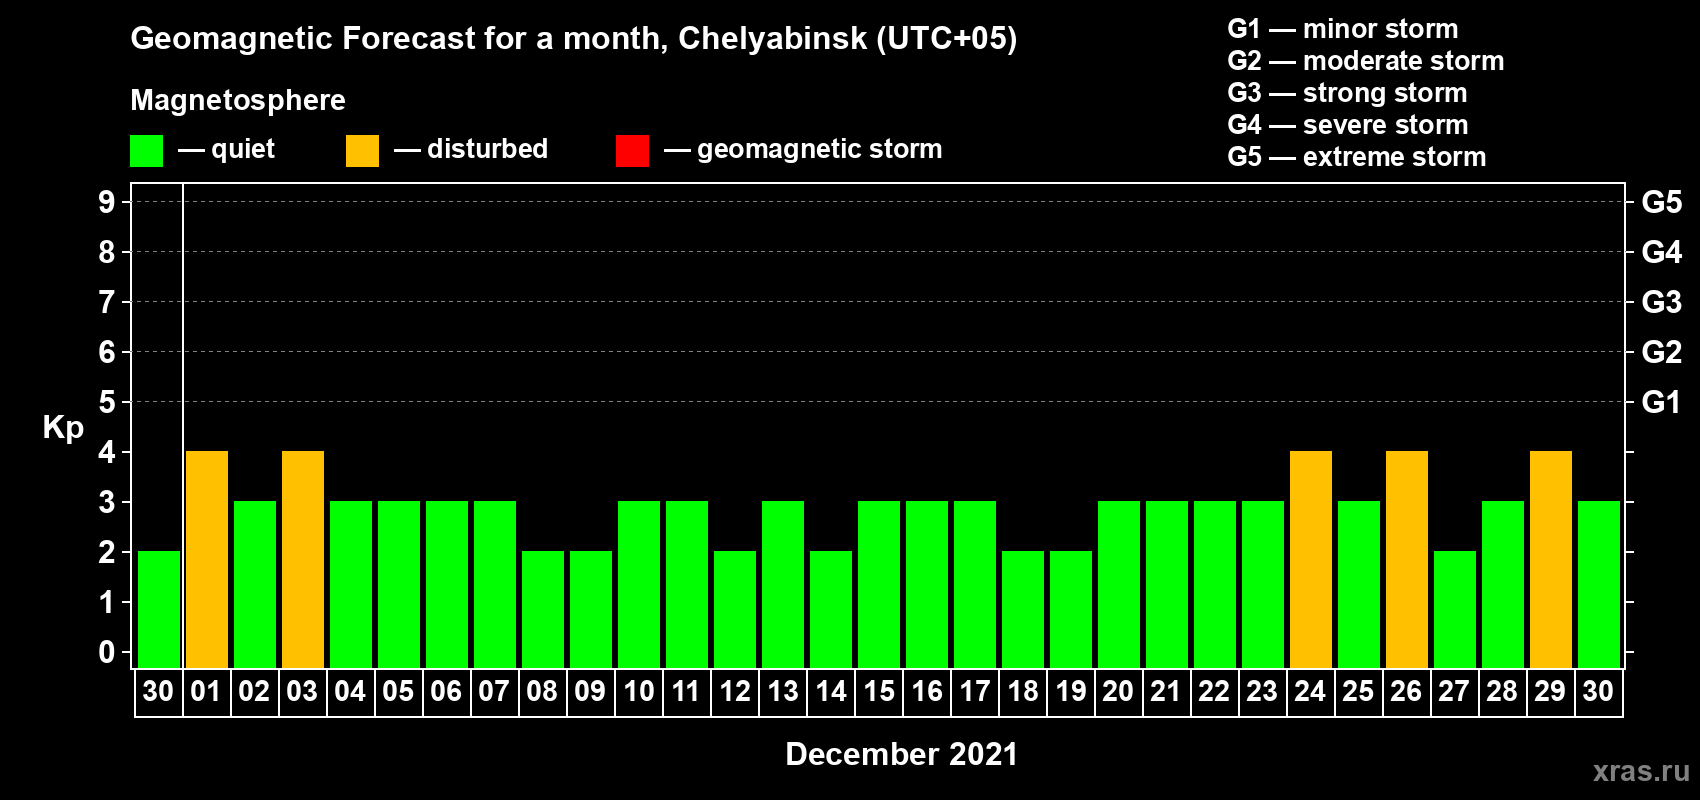1700x800 pixels.
Task: Click the Kp axis label
Action: tap(63, 428)
